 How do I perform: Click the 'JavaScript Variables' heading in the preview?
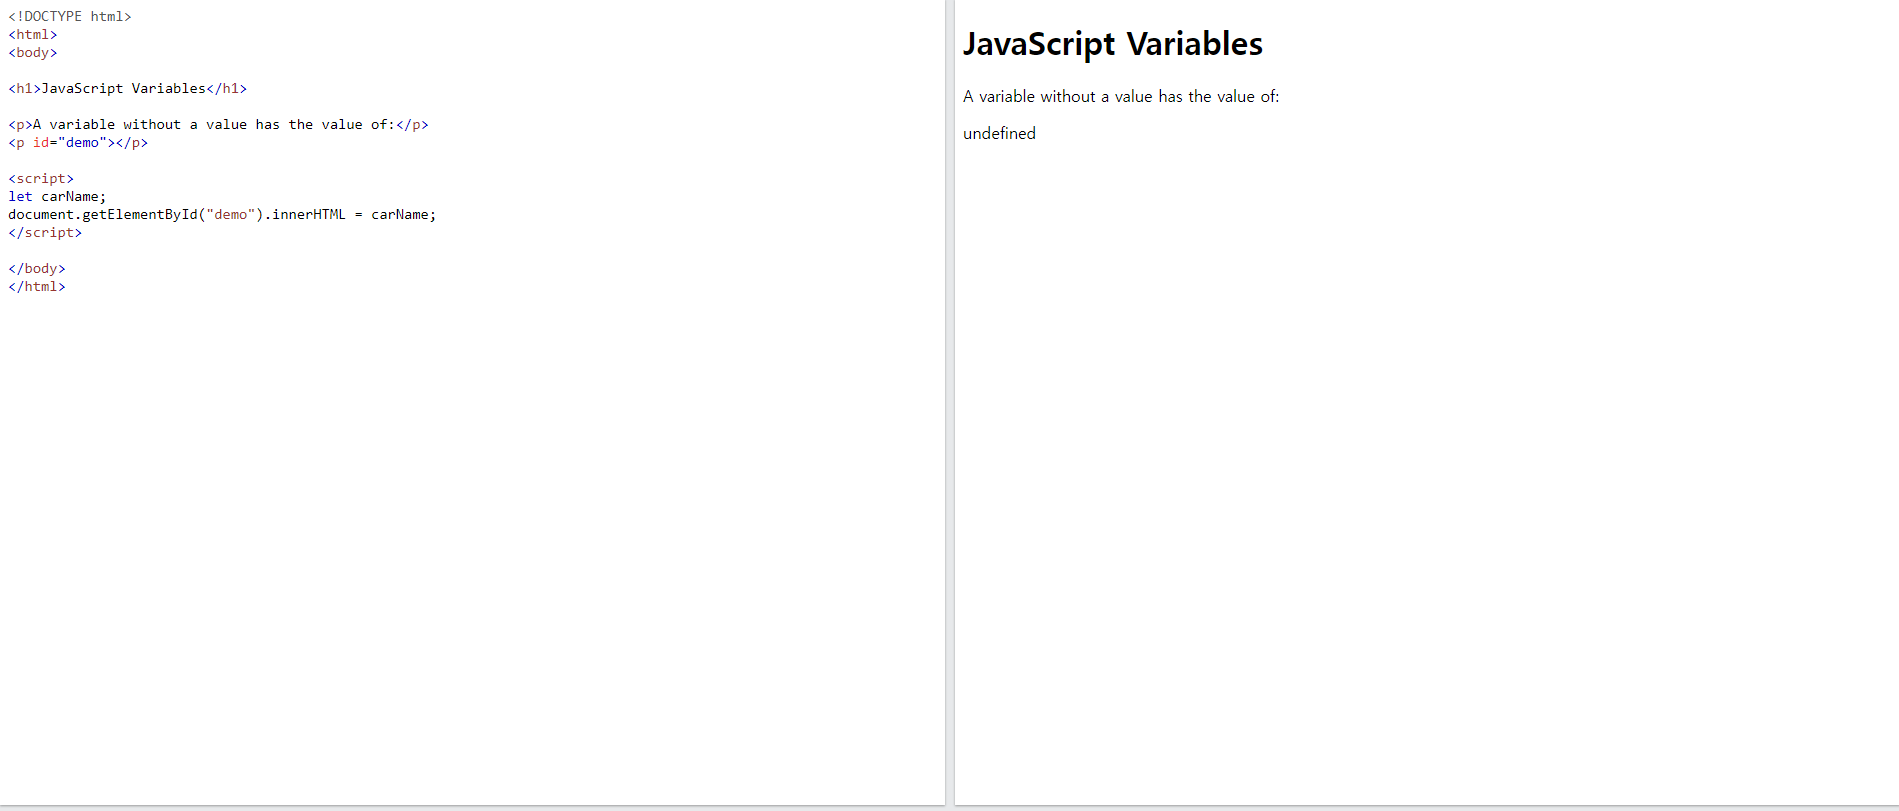pos(1112,44)
